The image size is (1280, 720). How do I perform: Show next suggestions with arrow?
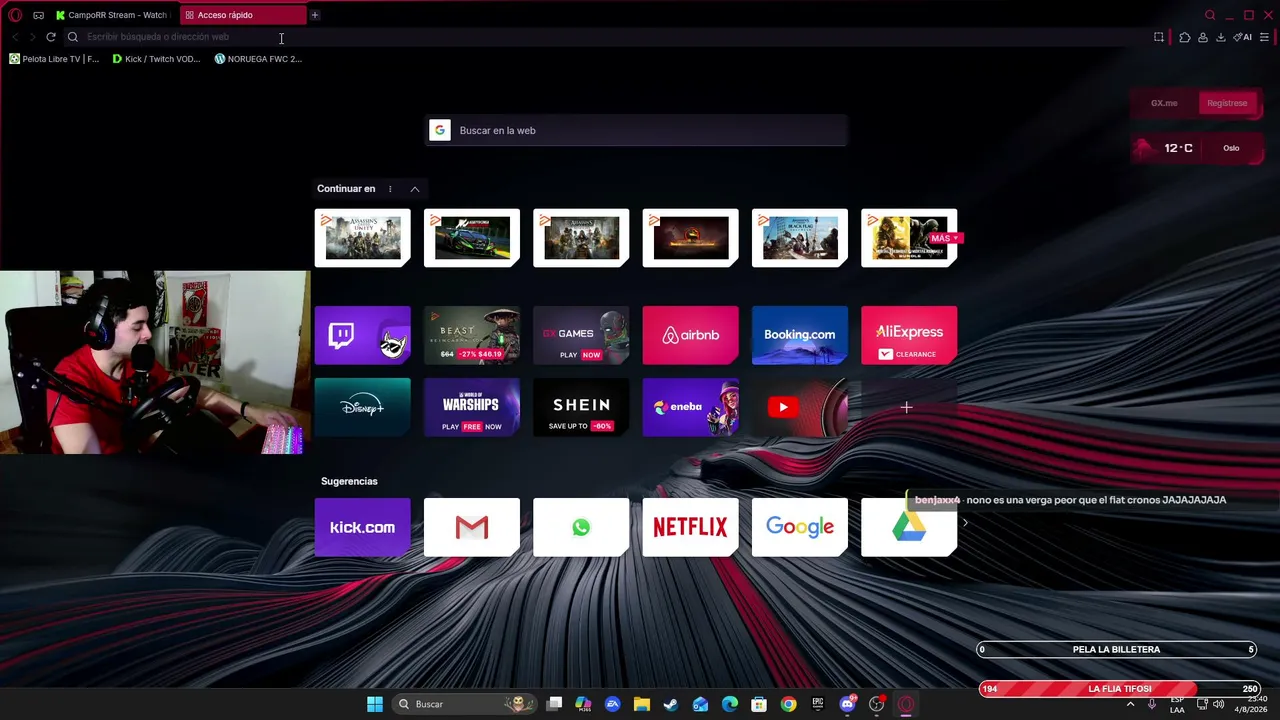(x=965, y=523)
